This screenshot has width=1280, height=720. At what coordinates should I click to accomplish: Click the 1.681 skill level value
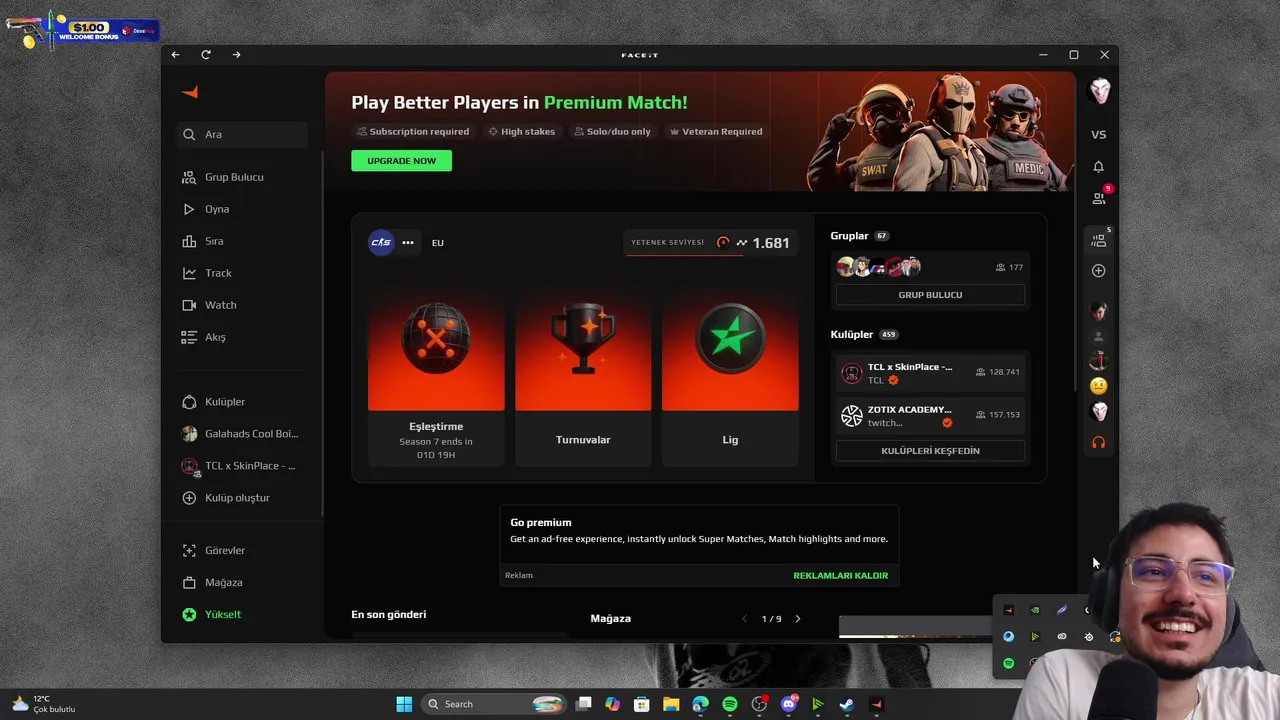pyautogui.click(x=771, y=243)
